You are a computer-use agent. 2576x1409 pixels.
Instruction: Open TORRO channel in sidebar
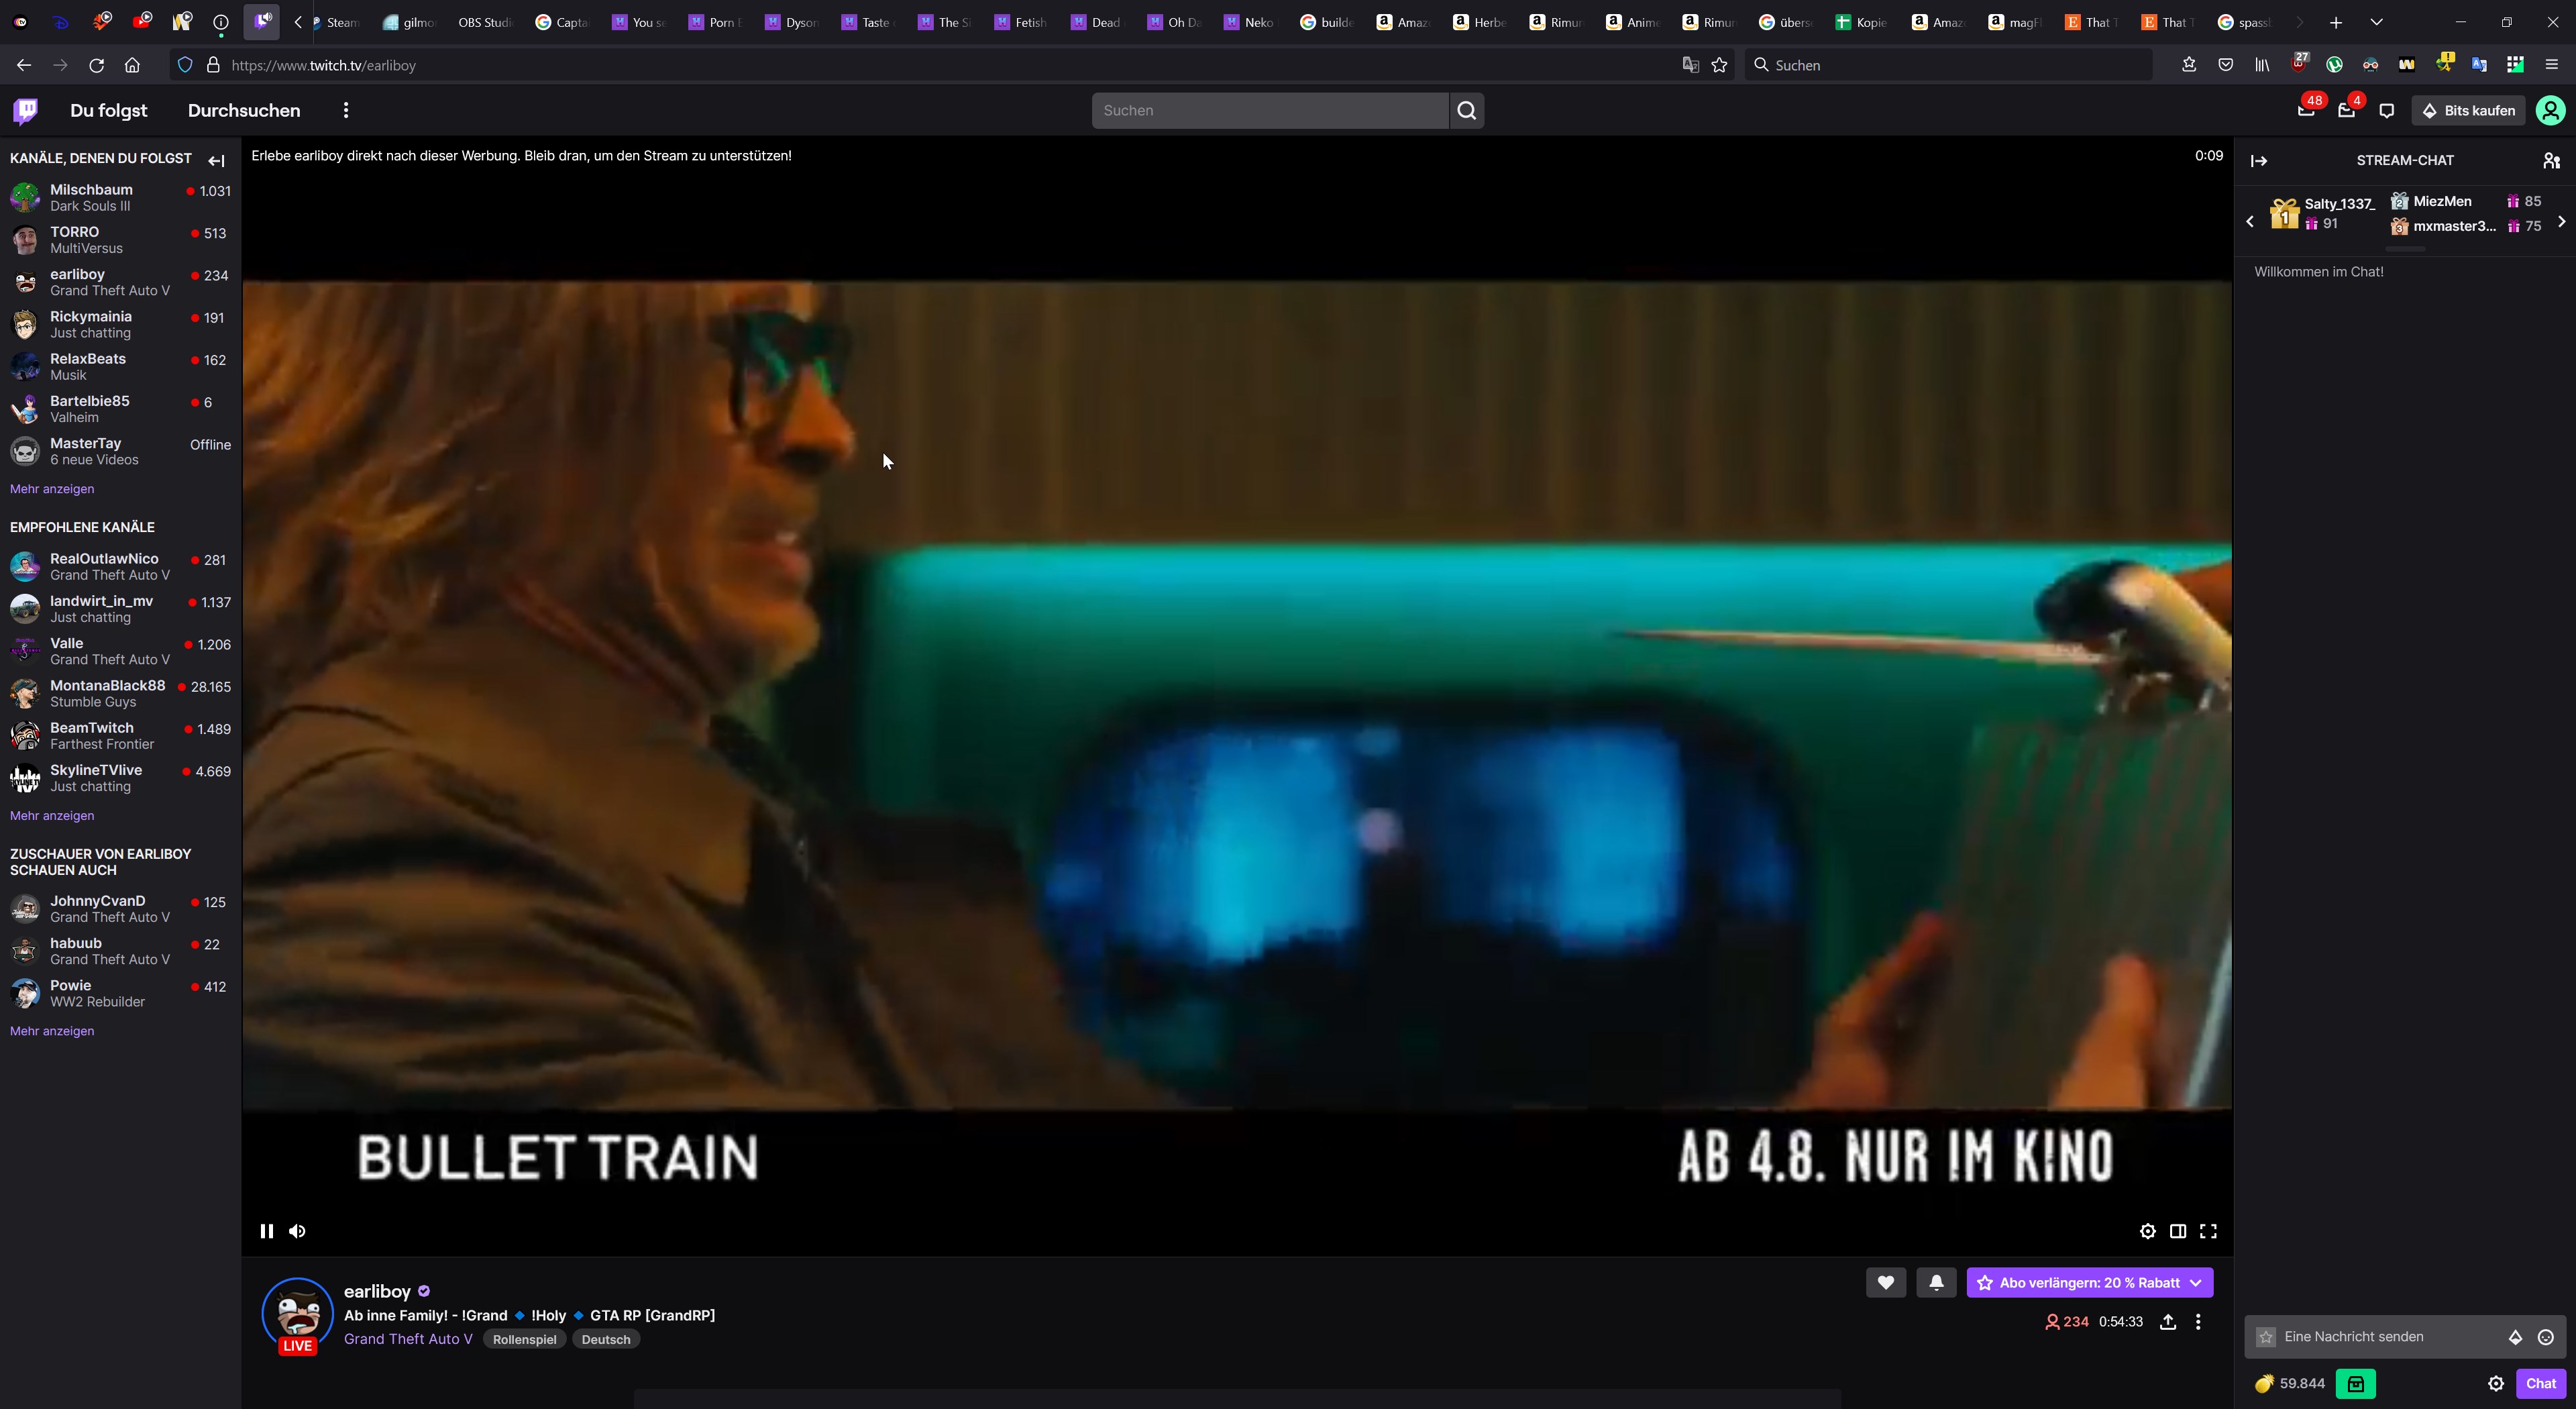(120, 240)
